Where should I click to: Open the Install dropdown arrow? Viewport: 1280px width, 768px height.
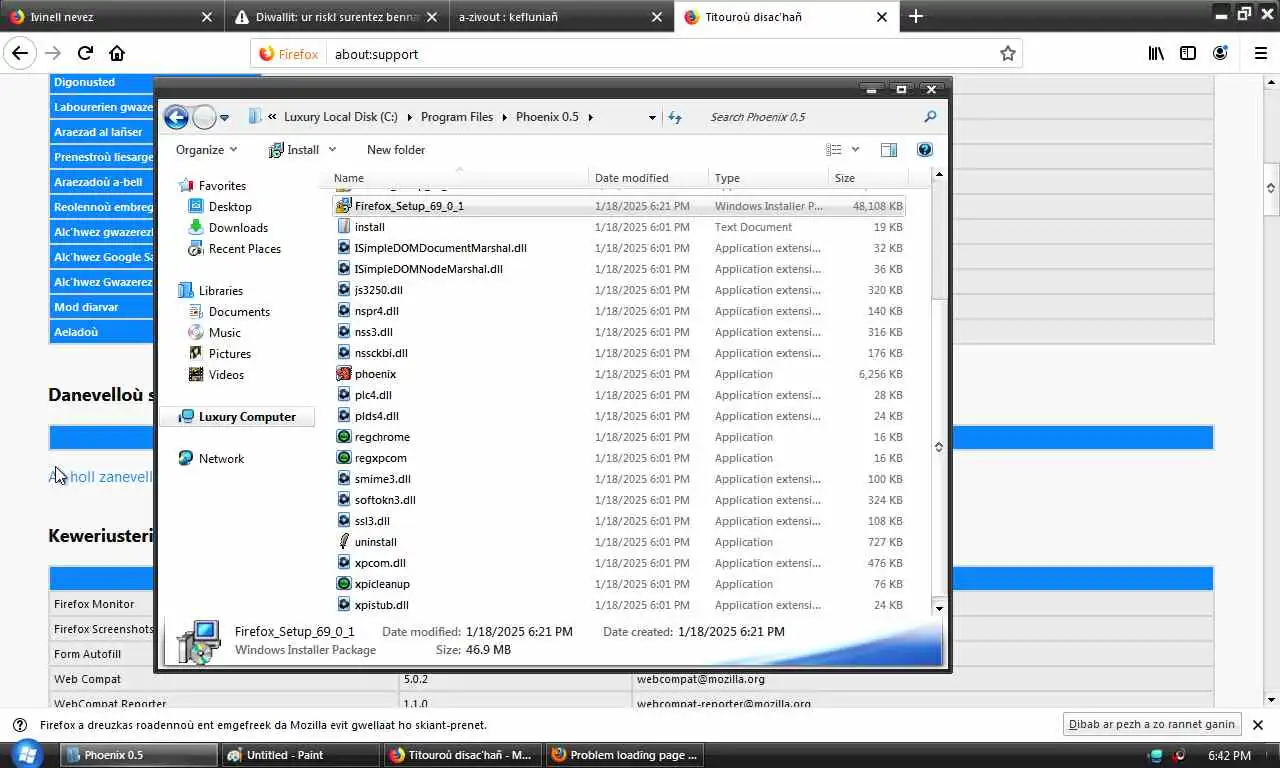pyautogui.click(x=332, y=150)
